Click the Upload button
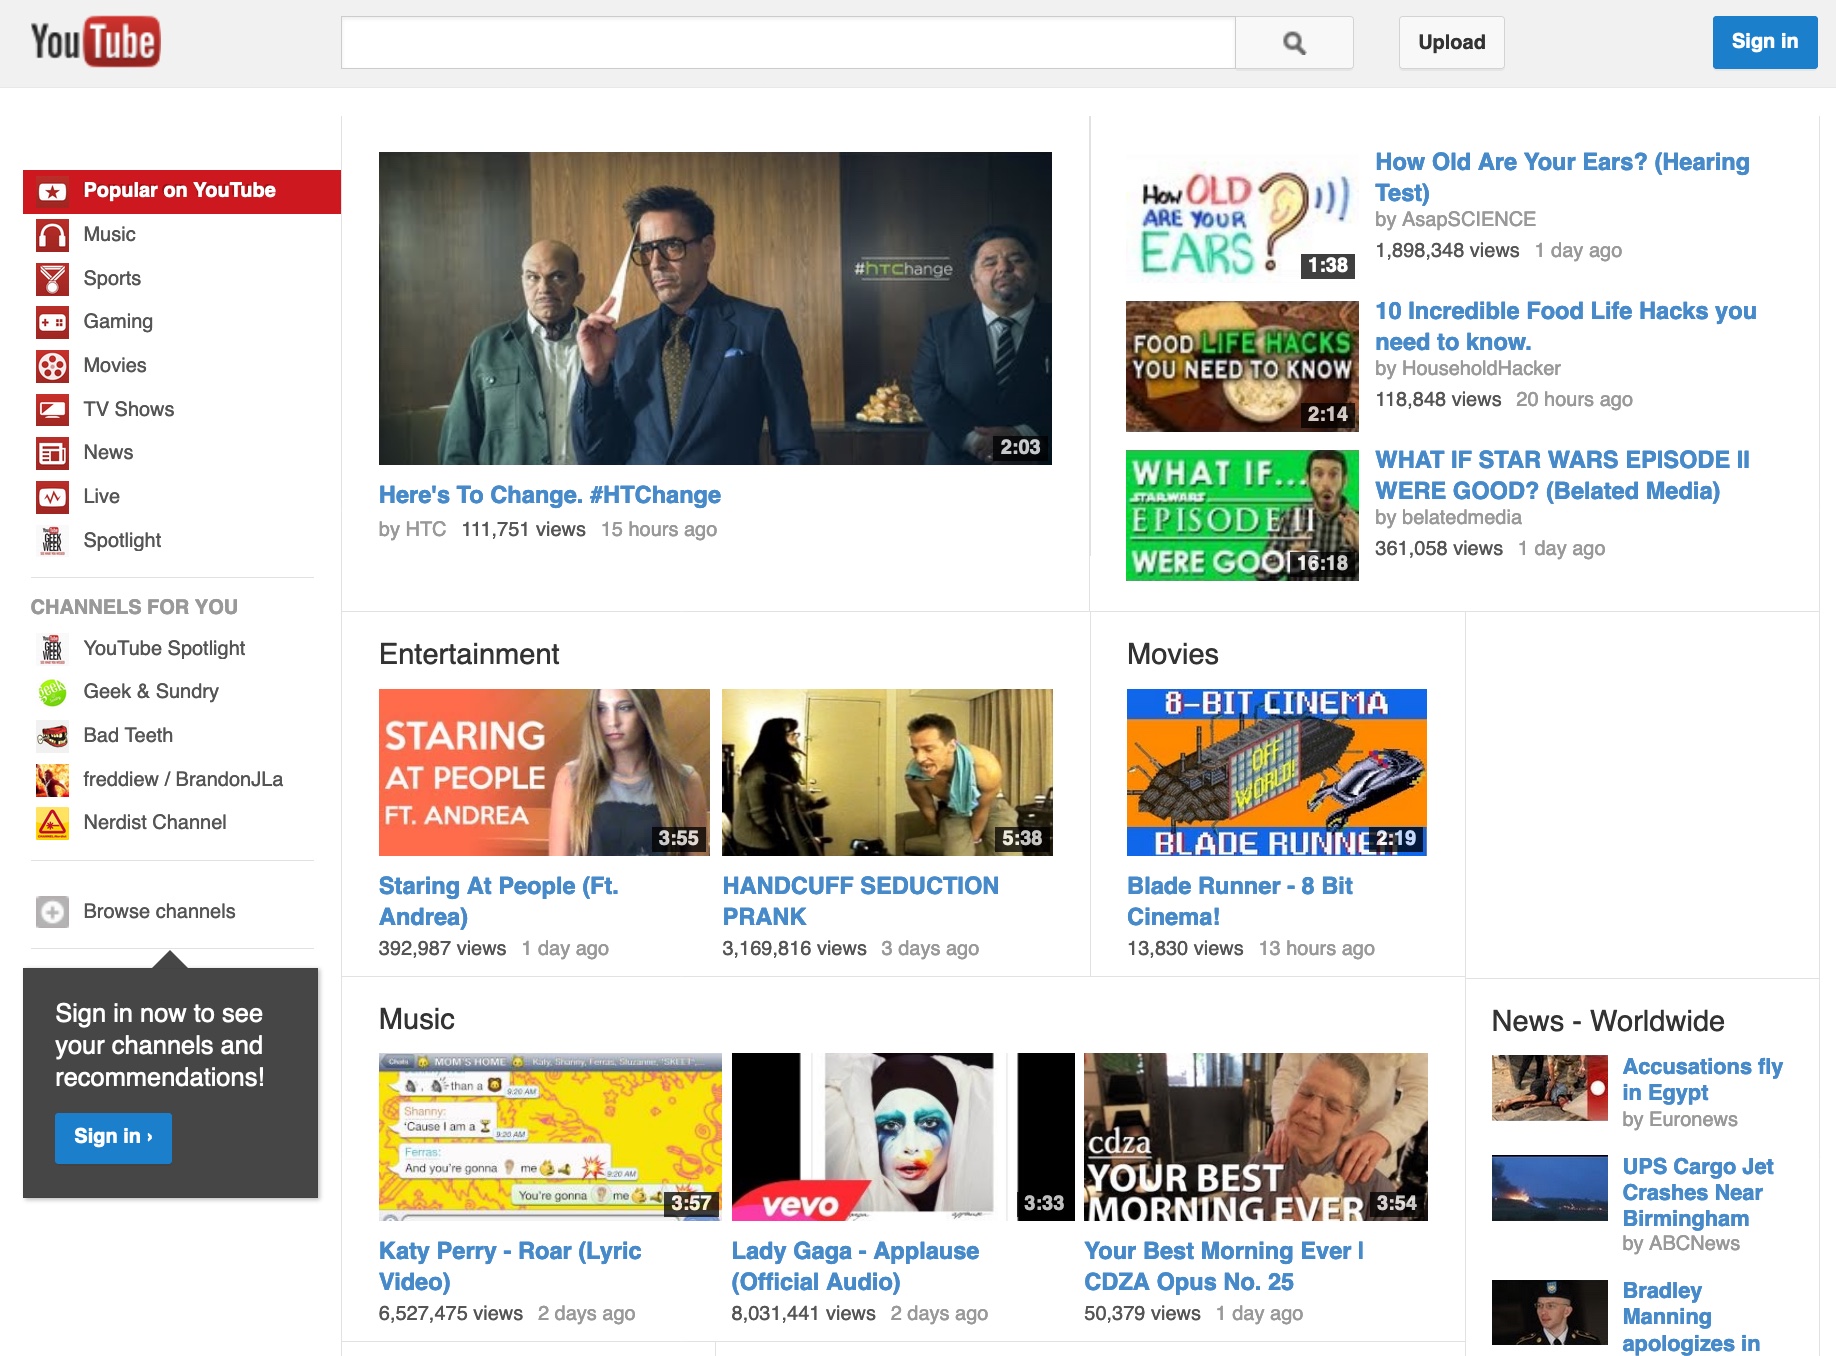Screen dimensions: 1836x1356 (1451, 43)
